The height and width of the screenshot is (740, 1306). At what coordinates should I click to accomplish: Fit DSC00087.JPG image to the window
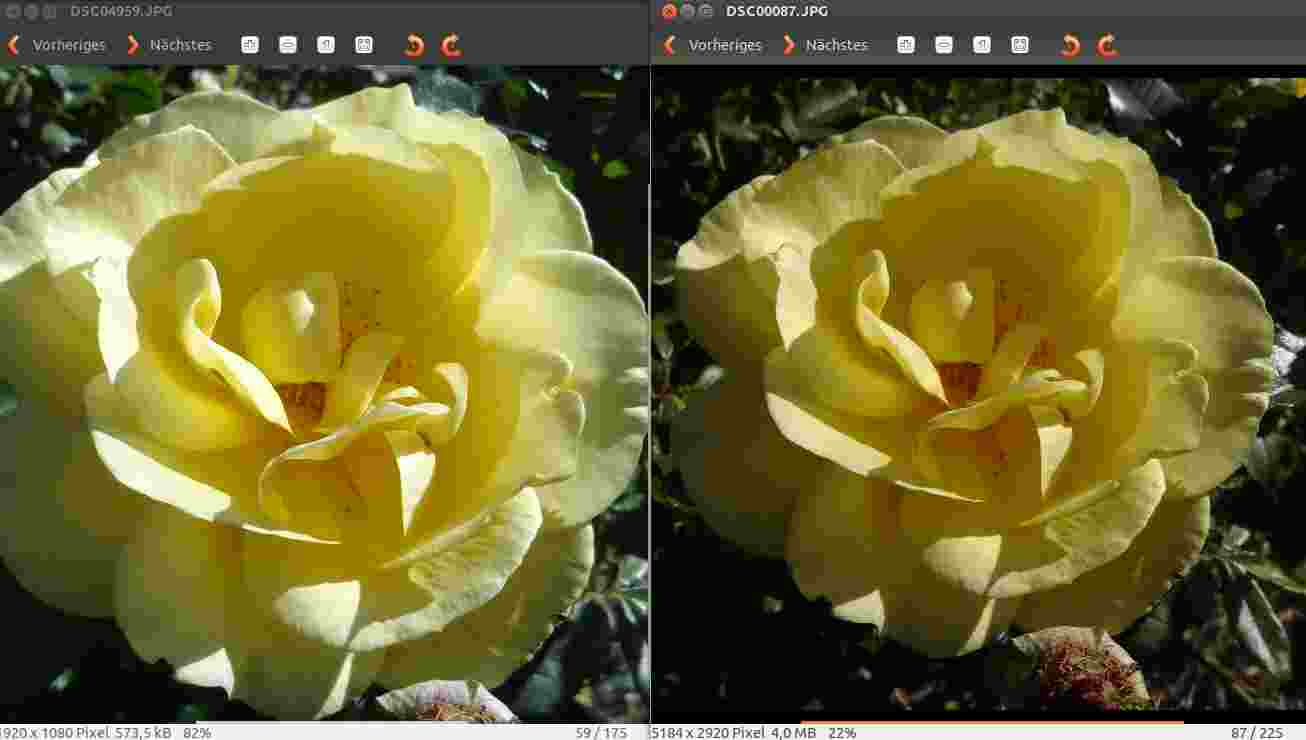click(x=1020, y=45)
